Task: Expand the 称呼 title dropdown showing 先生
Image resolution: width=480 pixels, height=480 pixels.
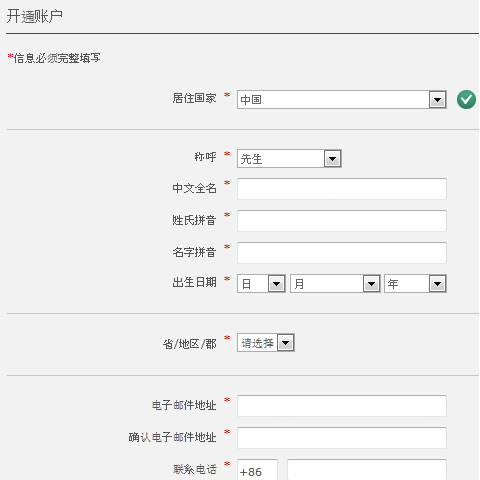Action: [x=289, y=158]
